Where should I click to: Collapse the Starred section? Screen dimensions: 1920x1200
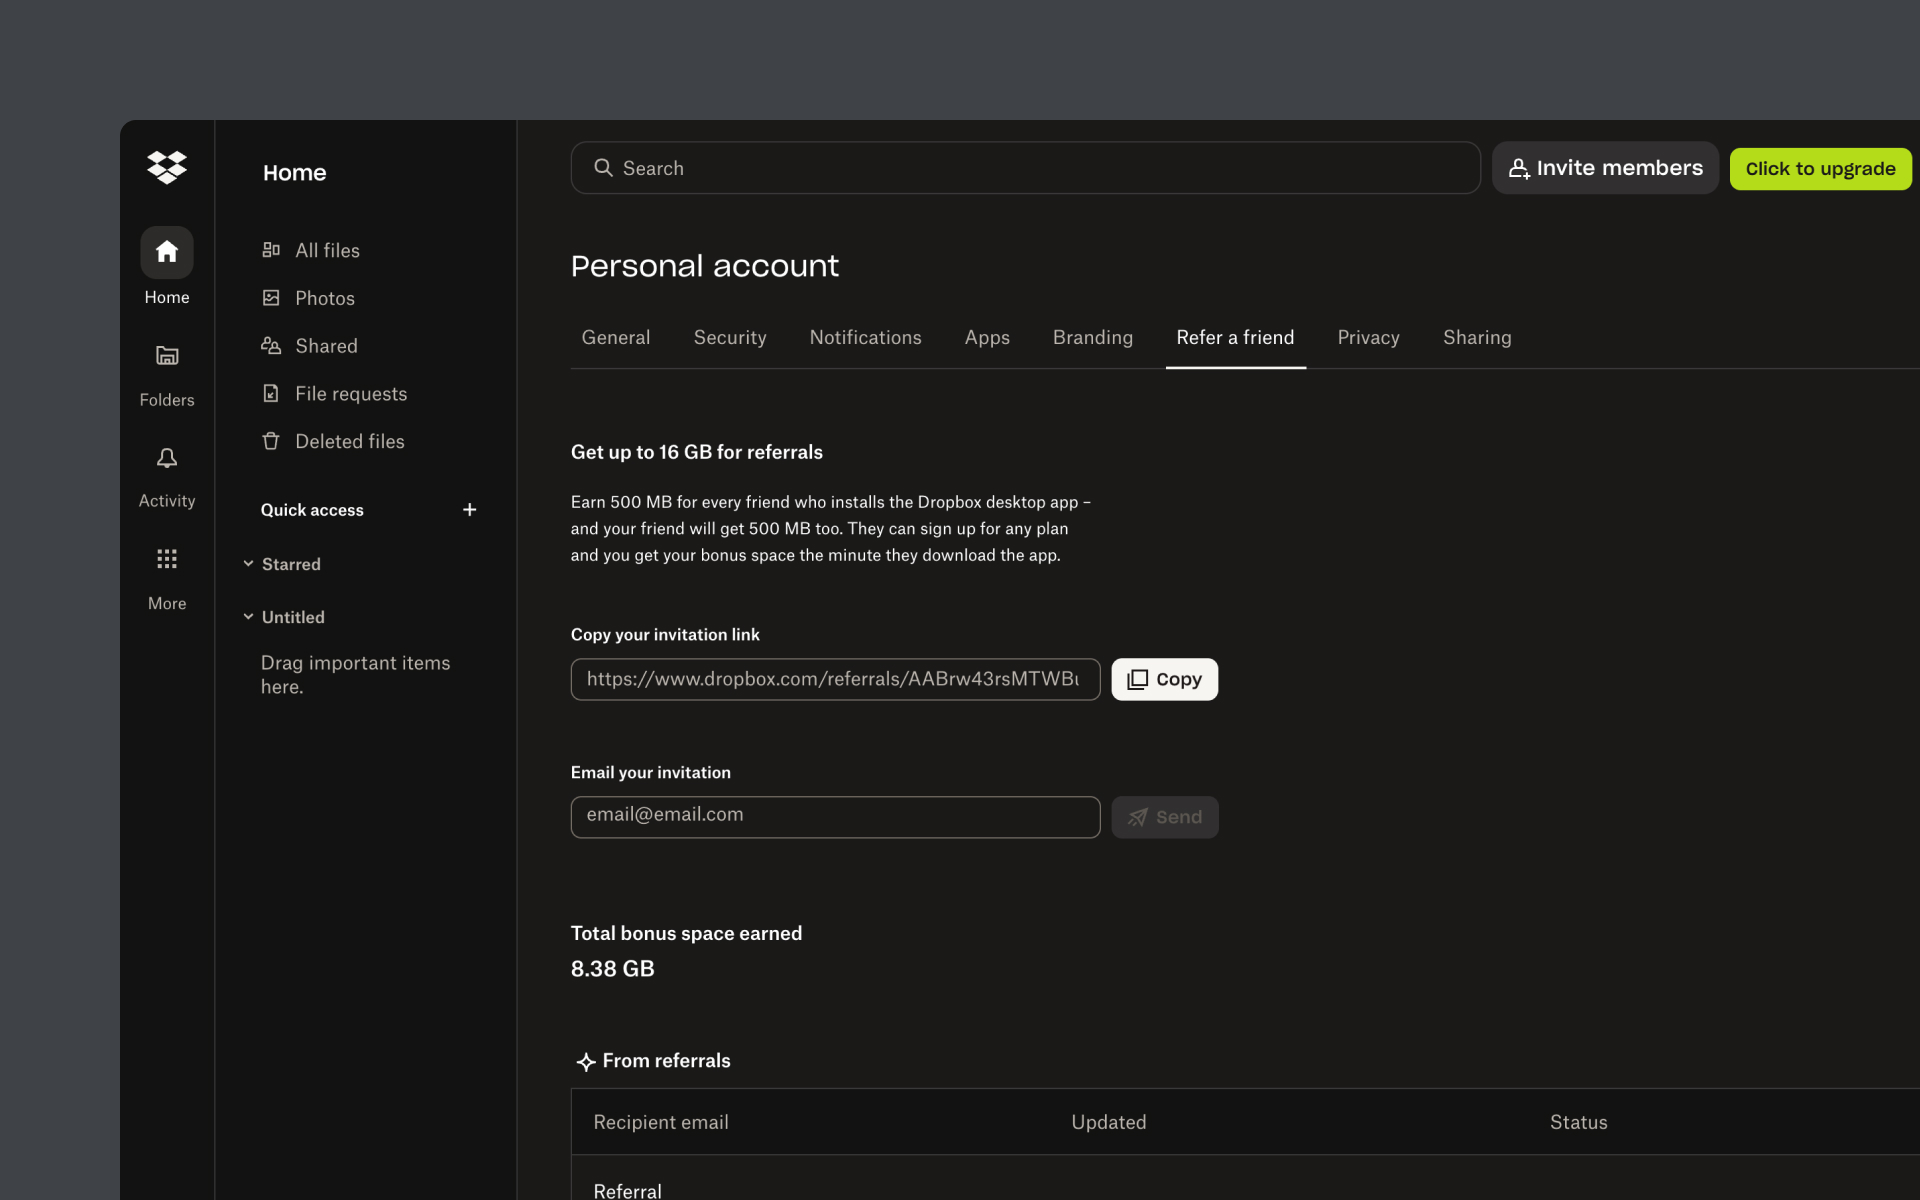tap(249, 564)
